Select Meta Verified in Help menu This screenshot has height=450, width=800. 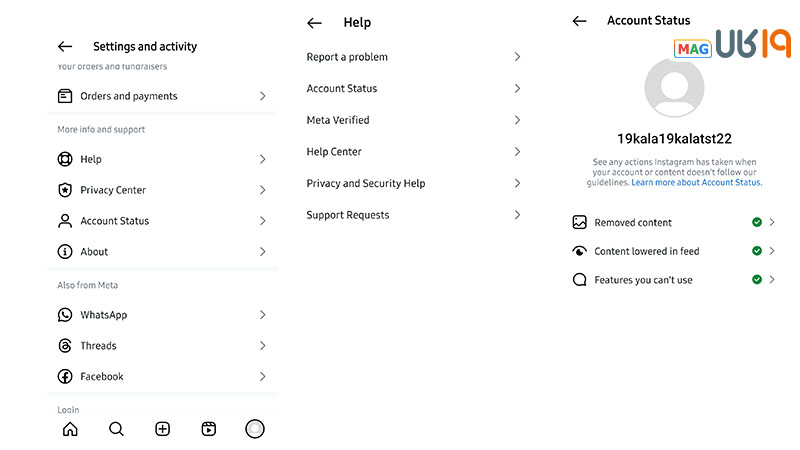pyautogui.click(x=338, y=120)
